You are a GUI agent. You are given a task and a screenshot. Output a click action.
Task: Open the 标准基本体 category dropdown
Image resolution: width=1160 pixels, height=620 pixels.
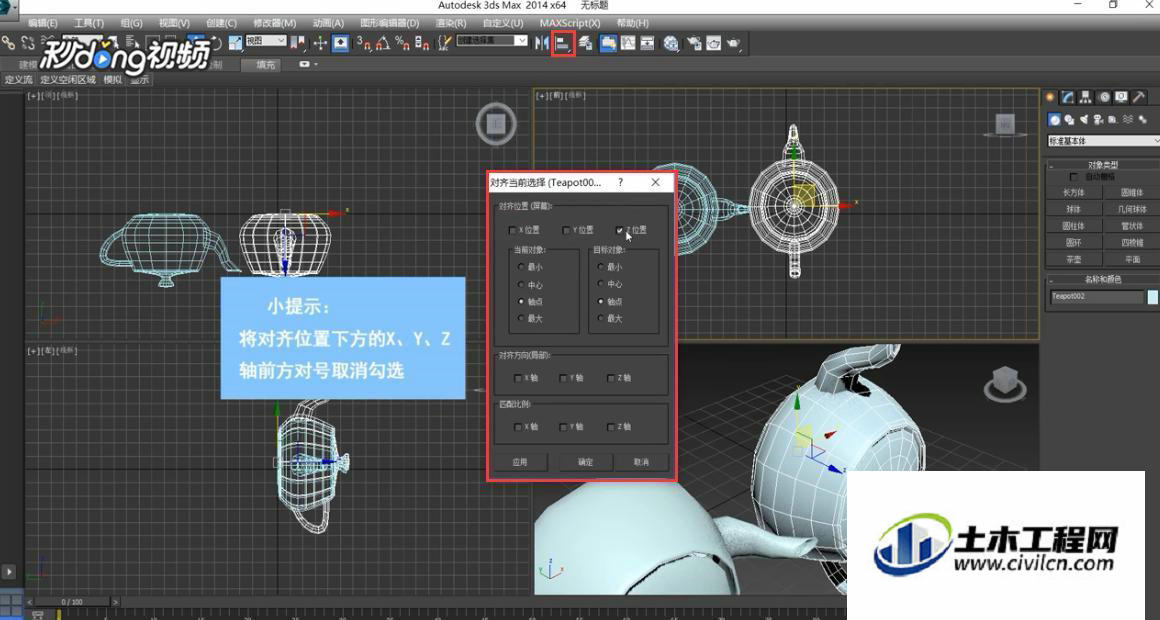coord(1103,141)
